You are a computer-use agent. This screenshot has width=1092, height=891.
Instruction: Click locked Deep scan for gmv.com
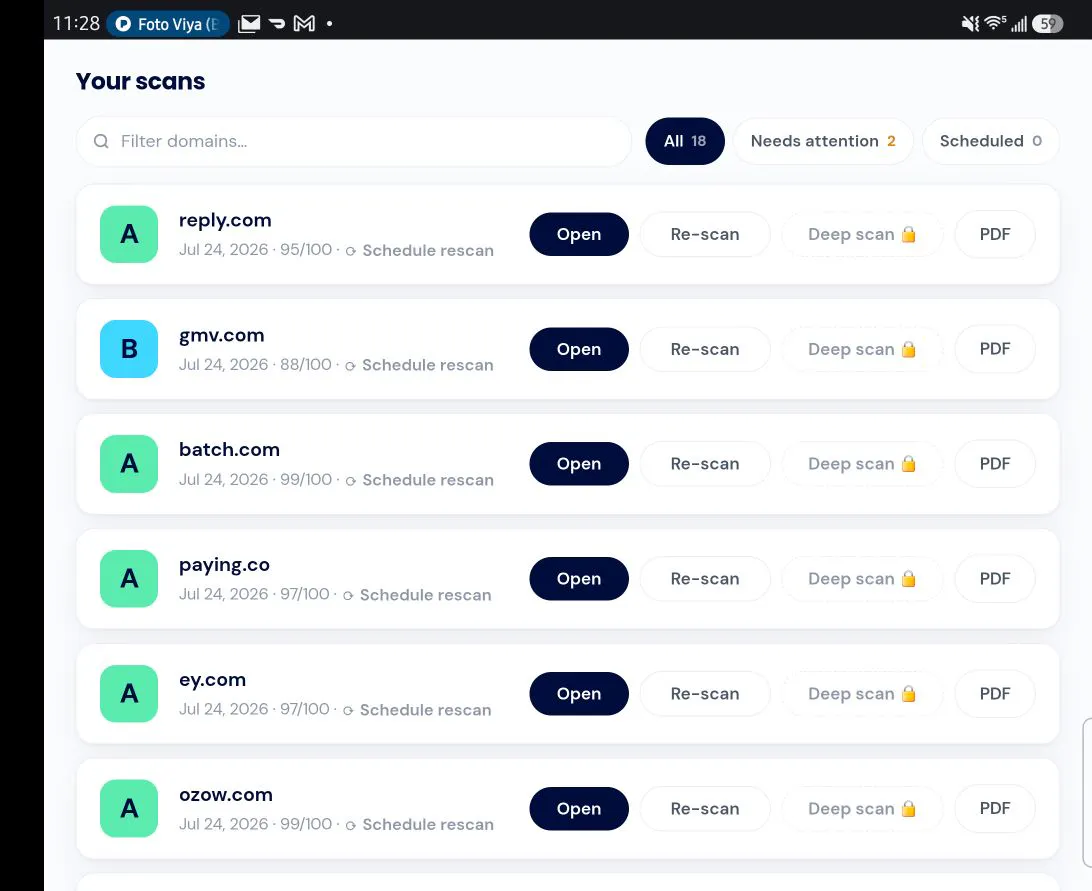point(861,349)
